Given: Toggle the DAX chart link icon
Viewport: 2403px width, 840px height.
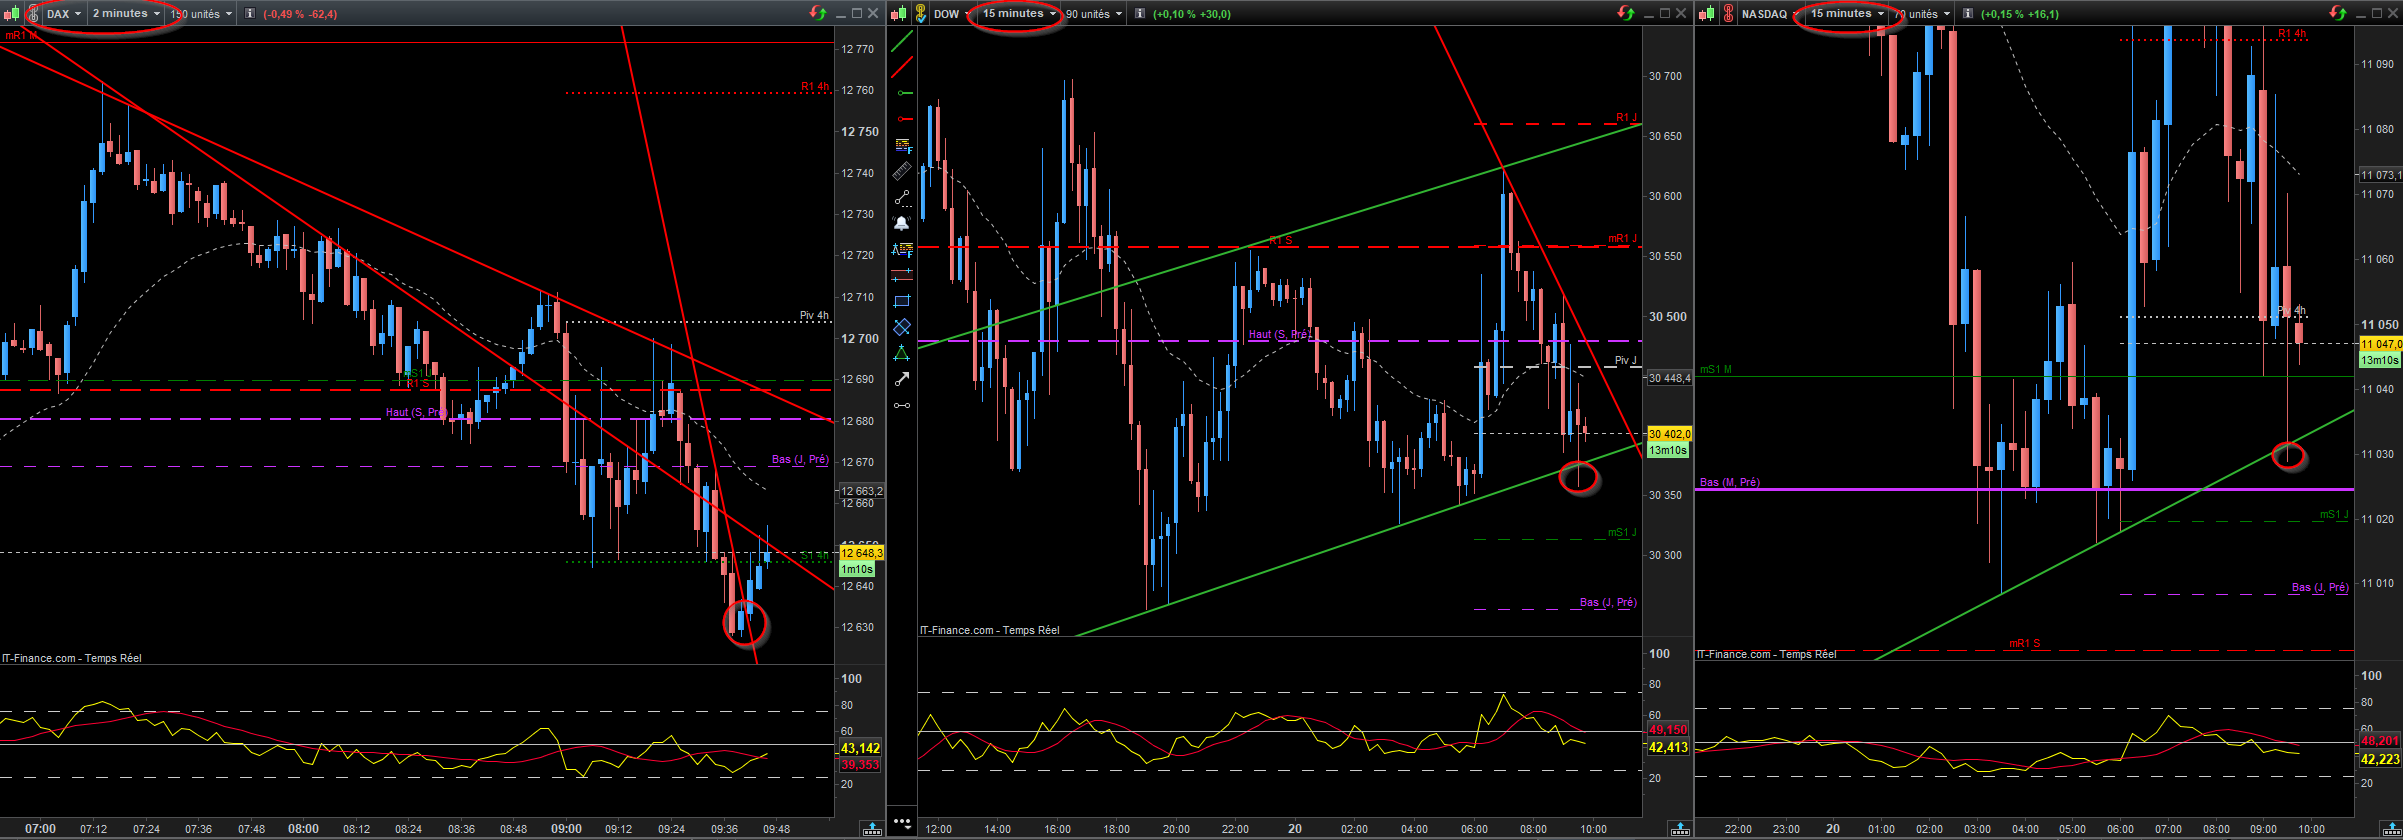Looking at the screenshot, I should point(33,14).
